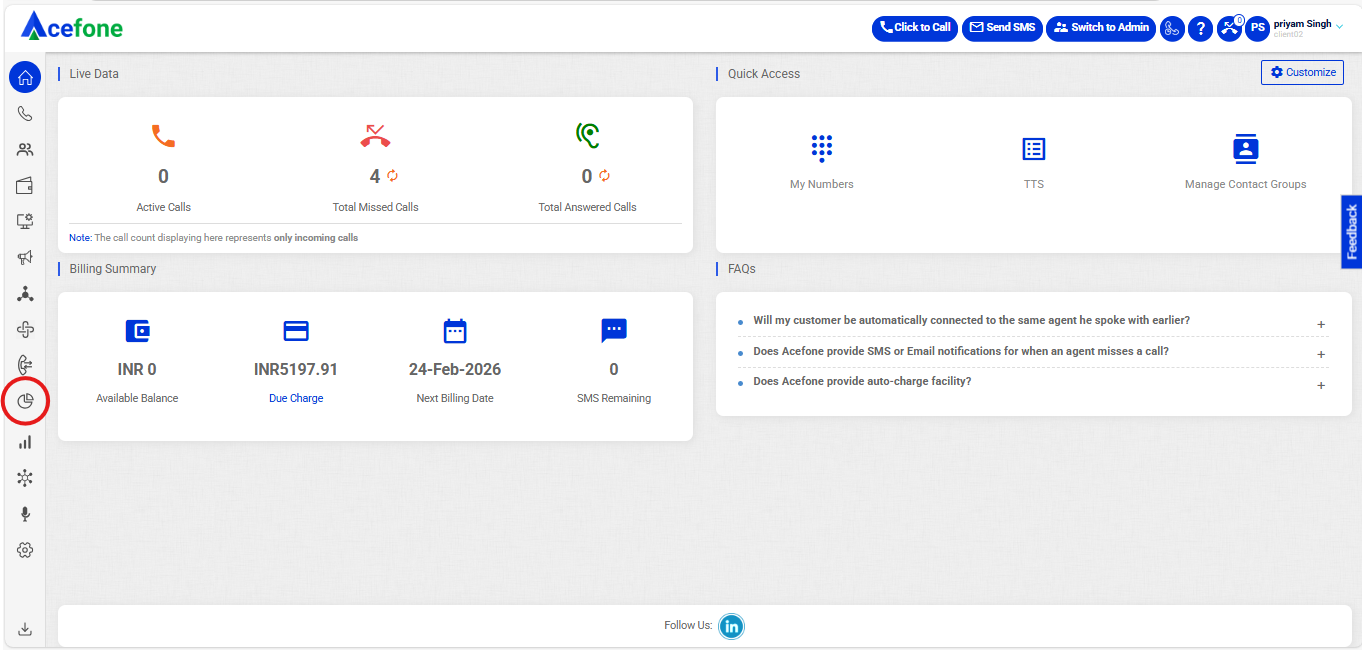Click the Click to Call button
The image size is (1362, 650).
(x=915, y=29)
